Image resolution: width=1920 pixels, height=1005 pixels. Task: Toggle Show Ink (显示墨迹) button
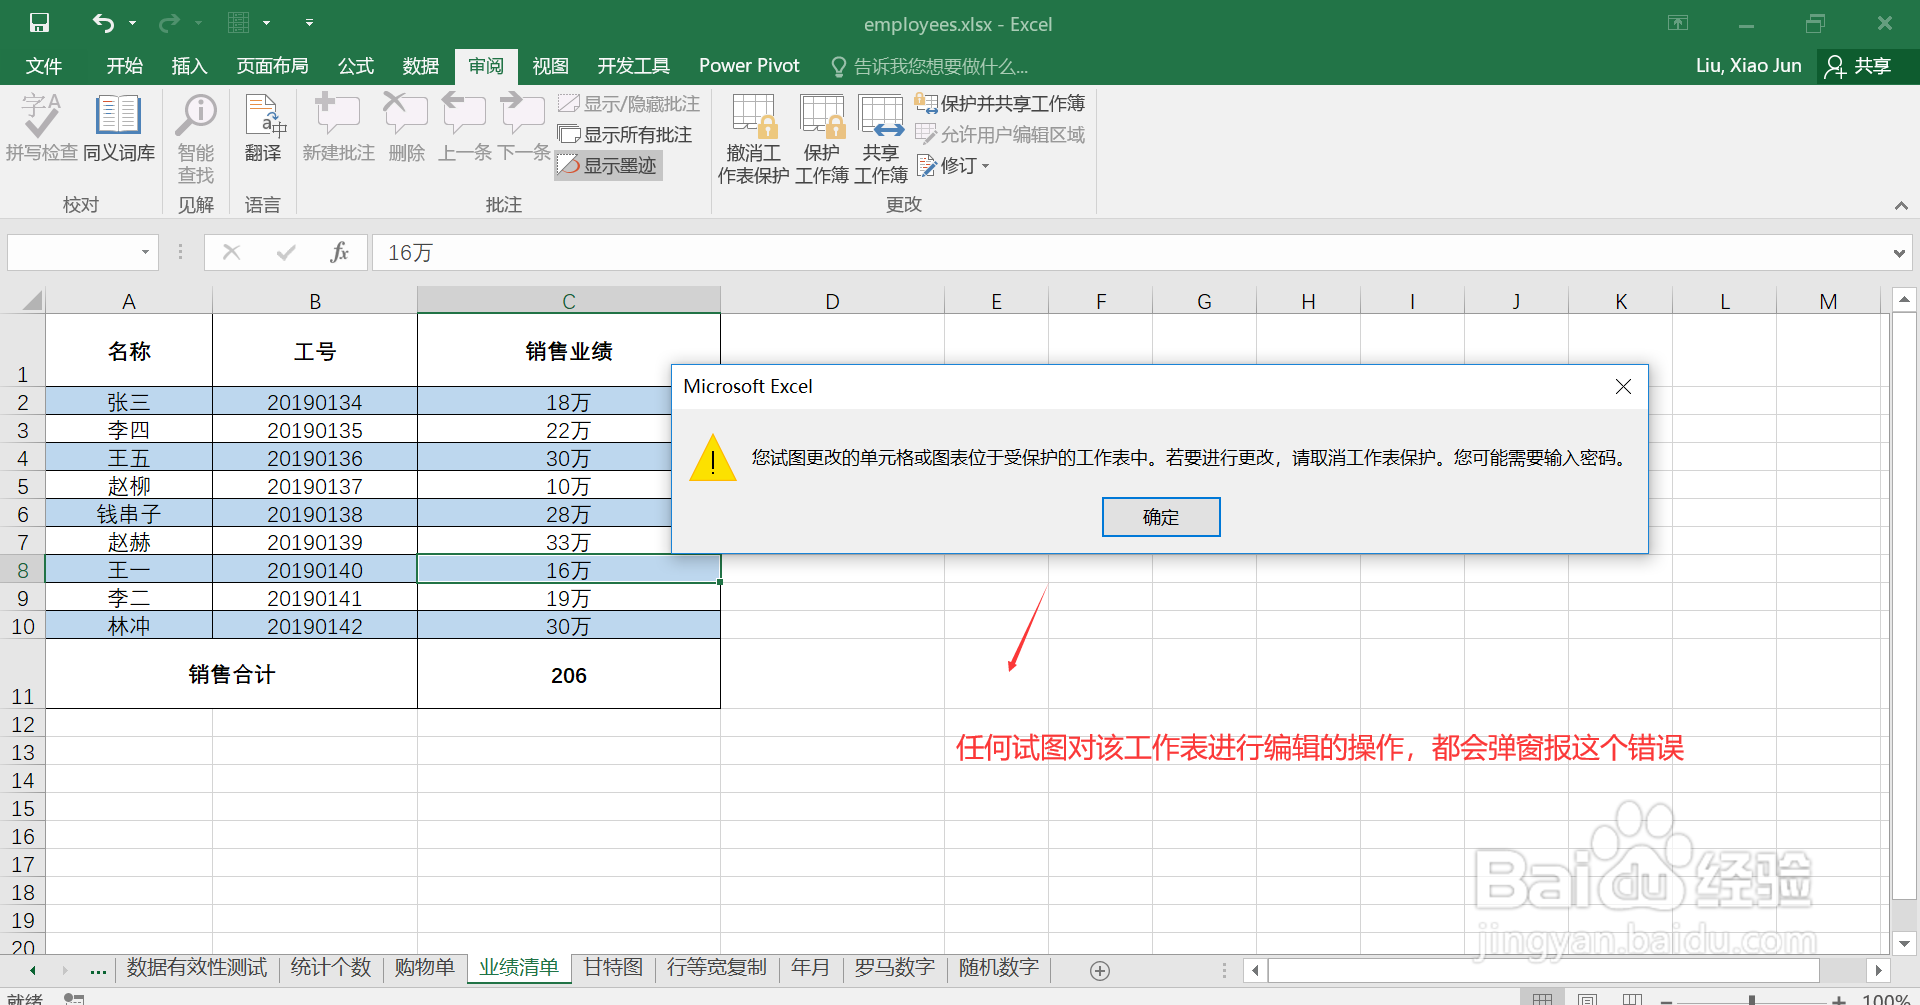coord(608,166)
